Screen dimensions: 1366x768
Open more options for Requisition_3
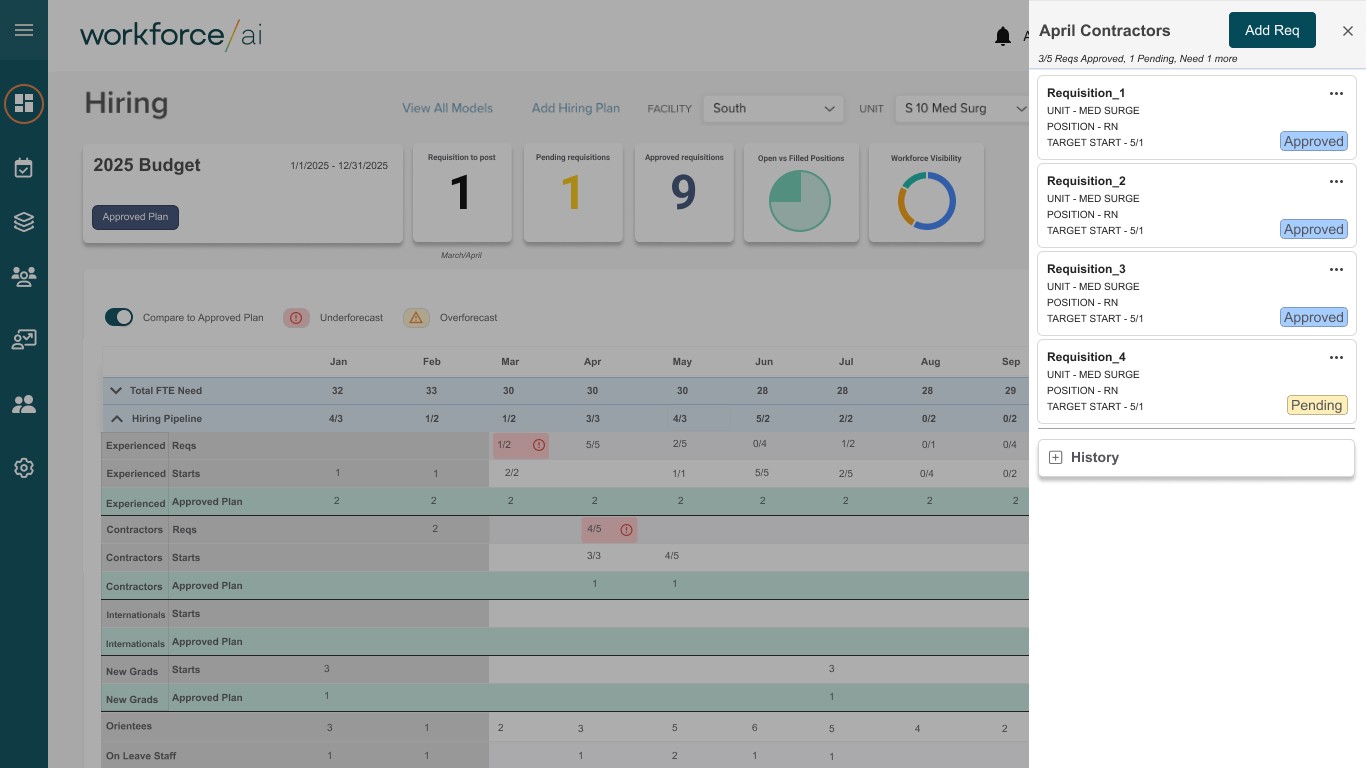coord(1336,269)
